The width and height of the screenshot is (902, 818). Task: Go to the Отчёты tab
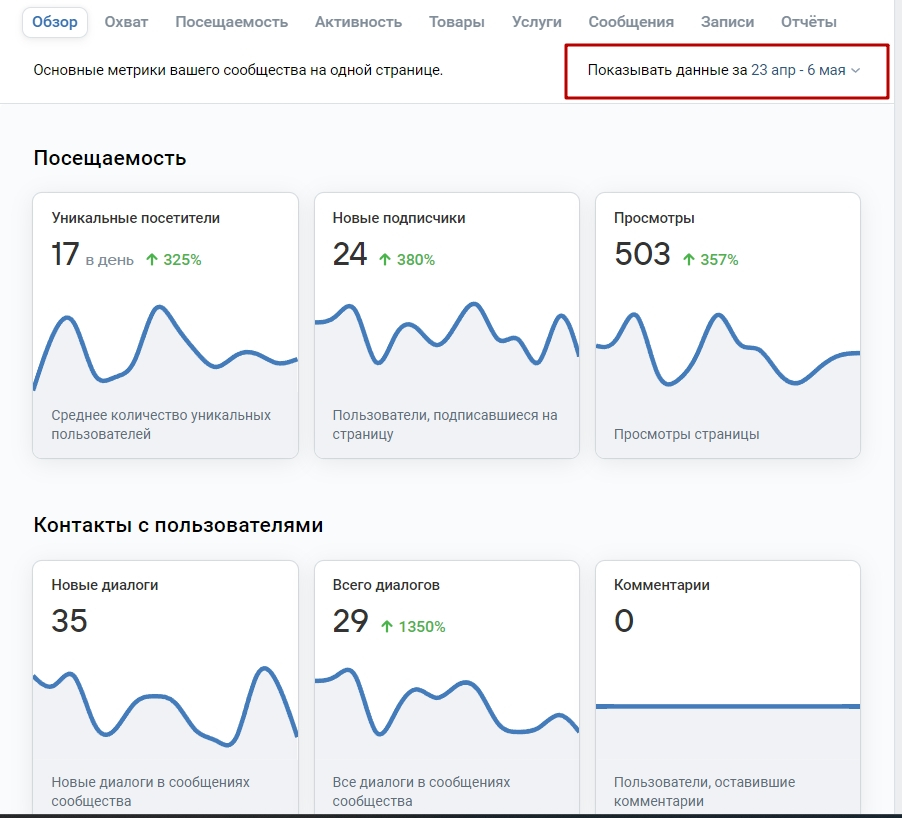pos(809,22)
